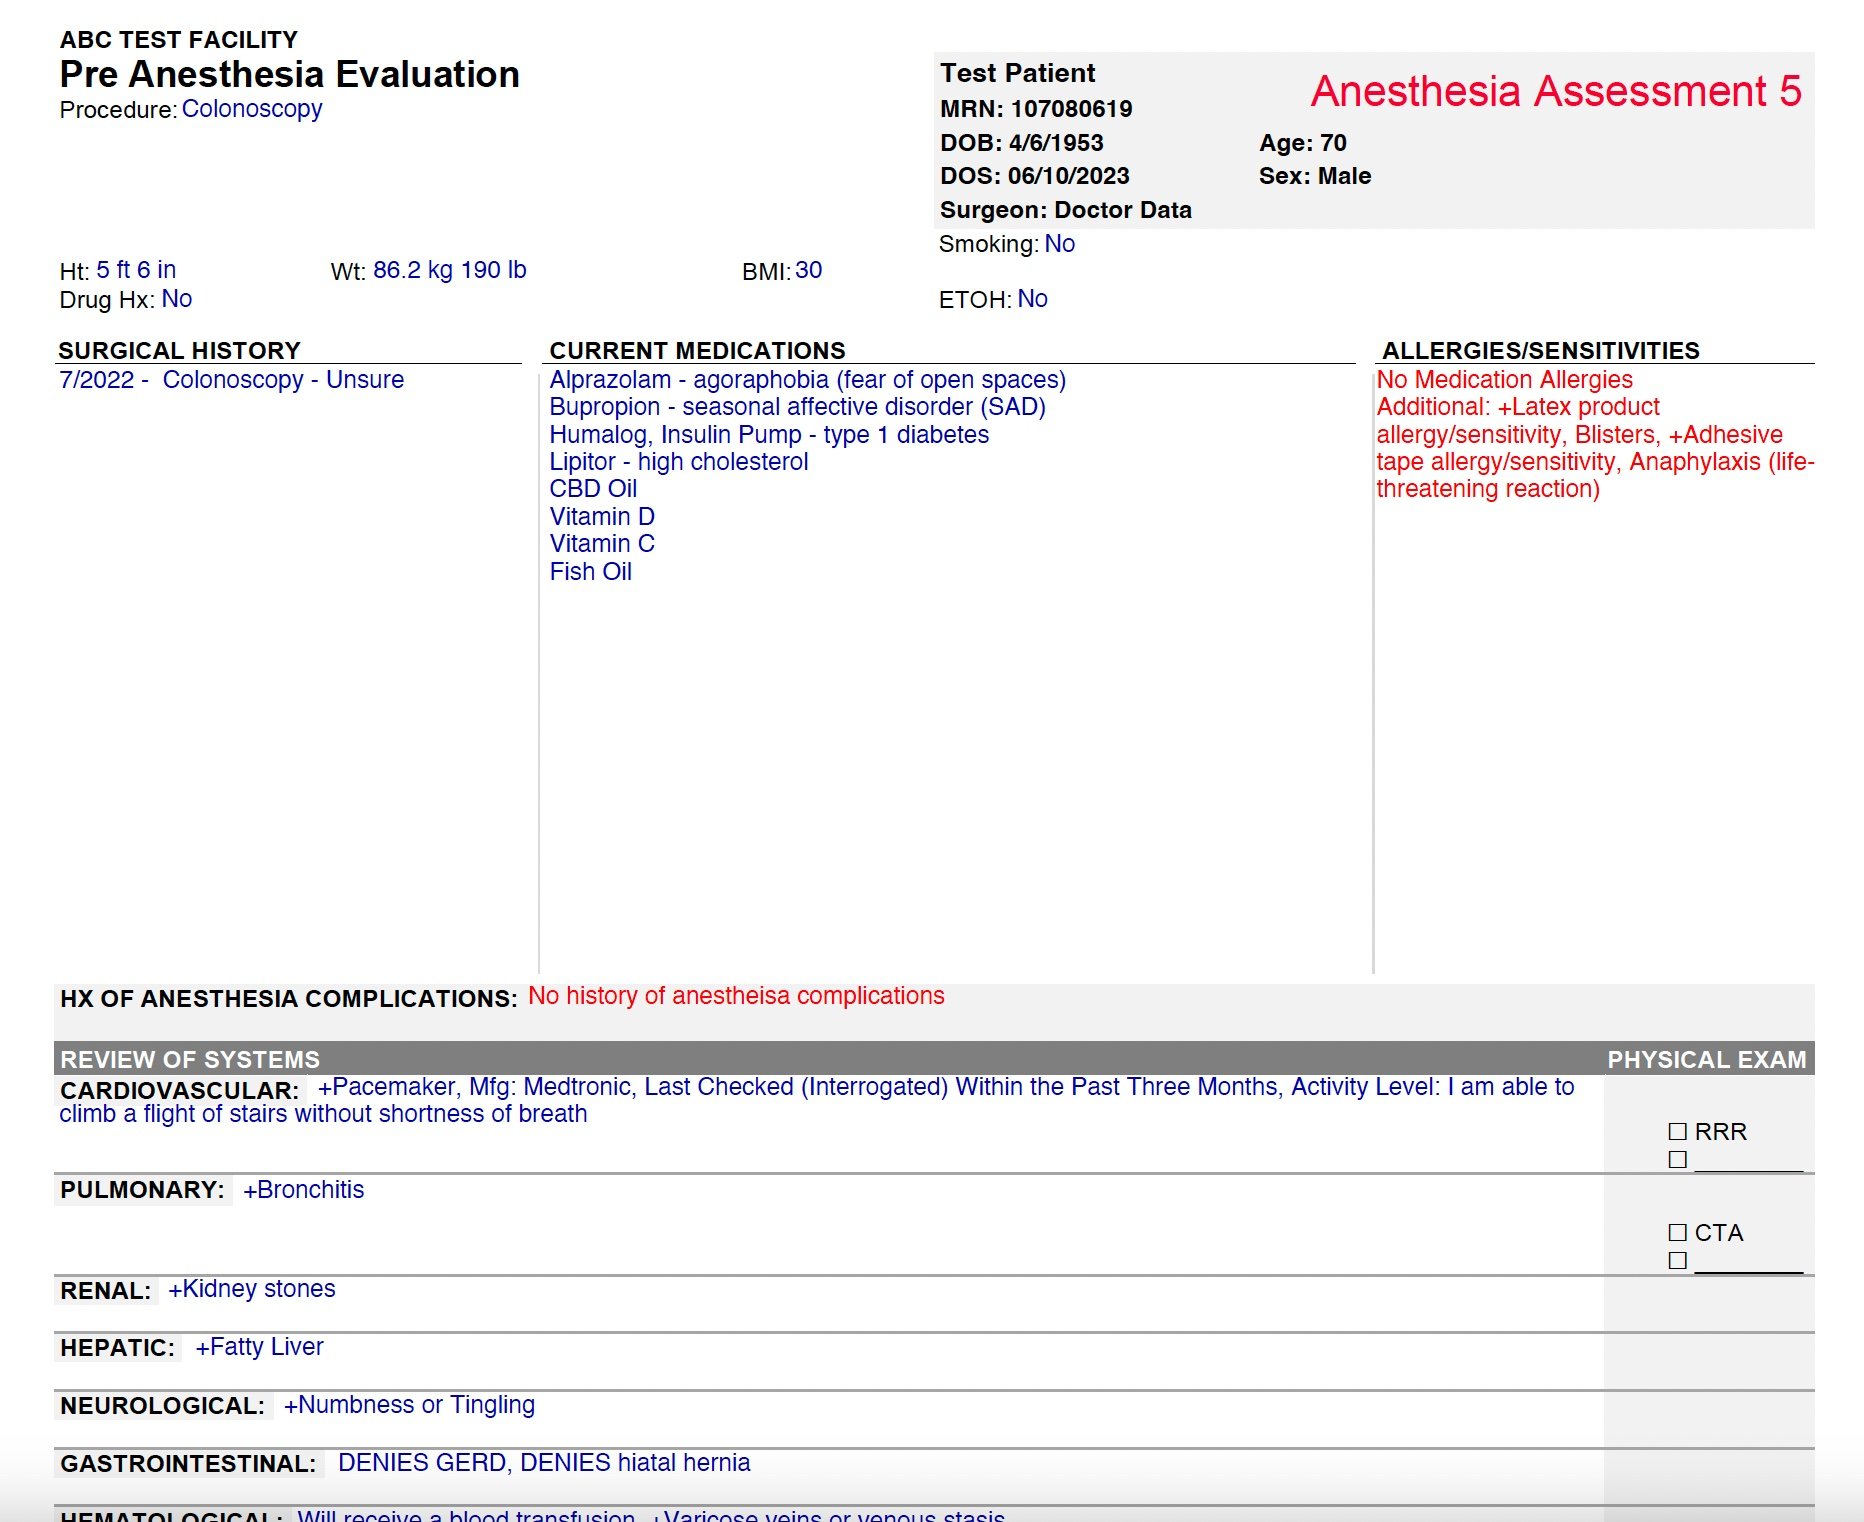Click the Vitamin C medication
Viewport: 1864px width, 1522px height.
(x=602, y=544)
